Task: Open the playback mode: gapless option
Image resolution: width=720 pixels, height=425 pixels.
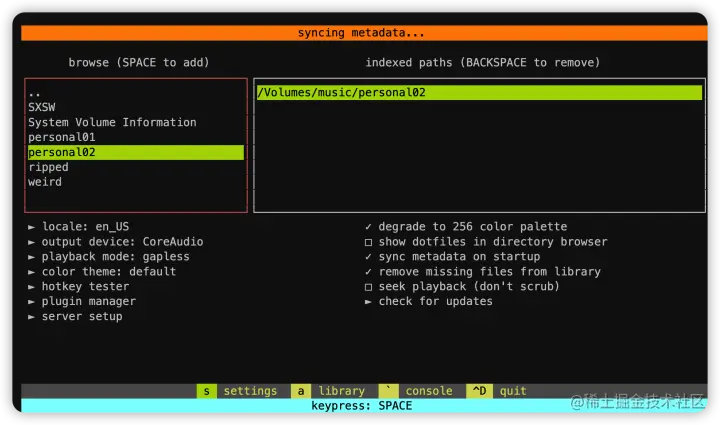Action: [x=108, y=257]
